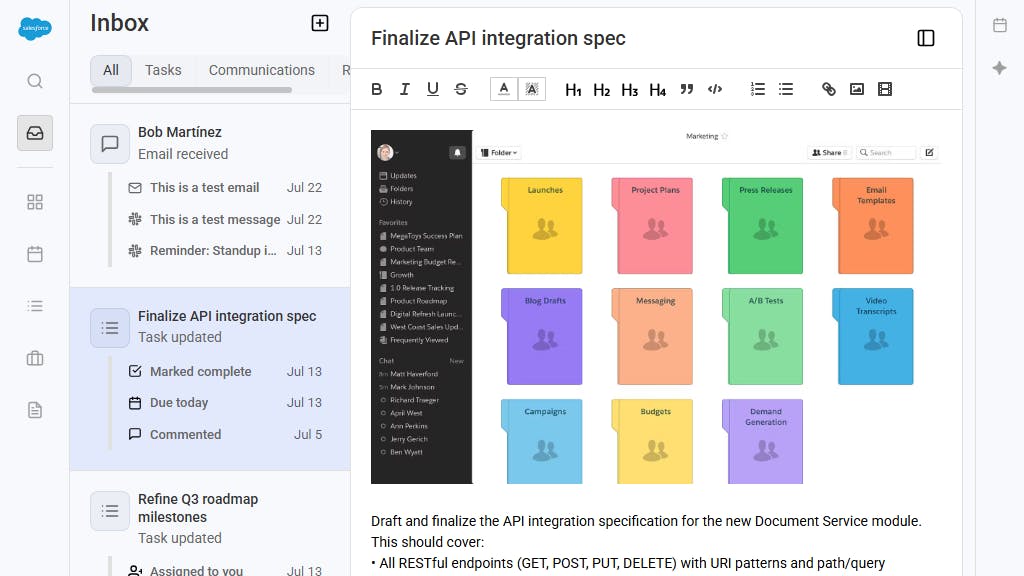
Task: Insert a video using the film icon
Action: (885, 89)
